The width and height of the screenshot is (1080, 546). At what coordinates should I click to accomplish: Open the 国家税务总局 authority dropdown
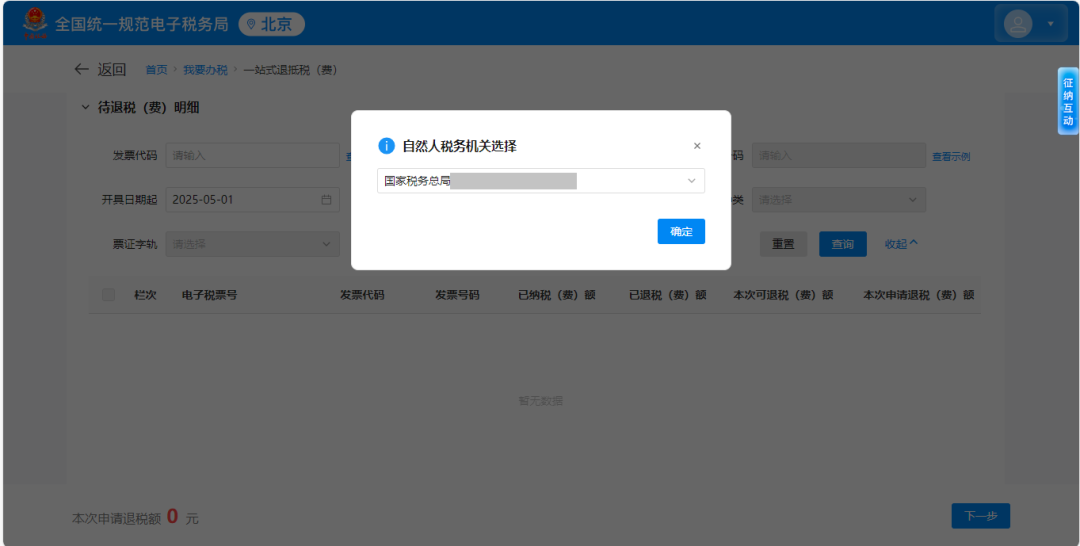click(x=541, y=181)
